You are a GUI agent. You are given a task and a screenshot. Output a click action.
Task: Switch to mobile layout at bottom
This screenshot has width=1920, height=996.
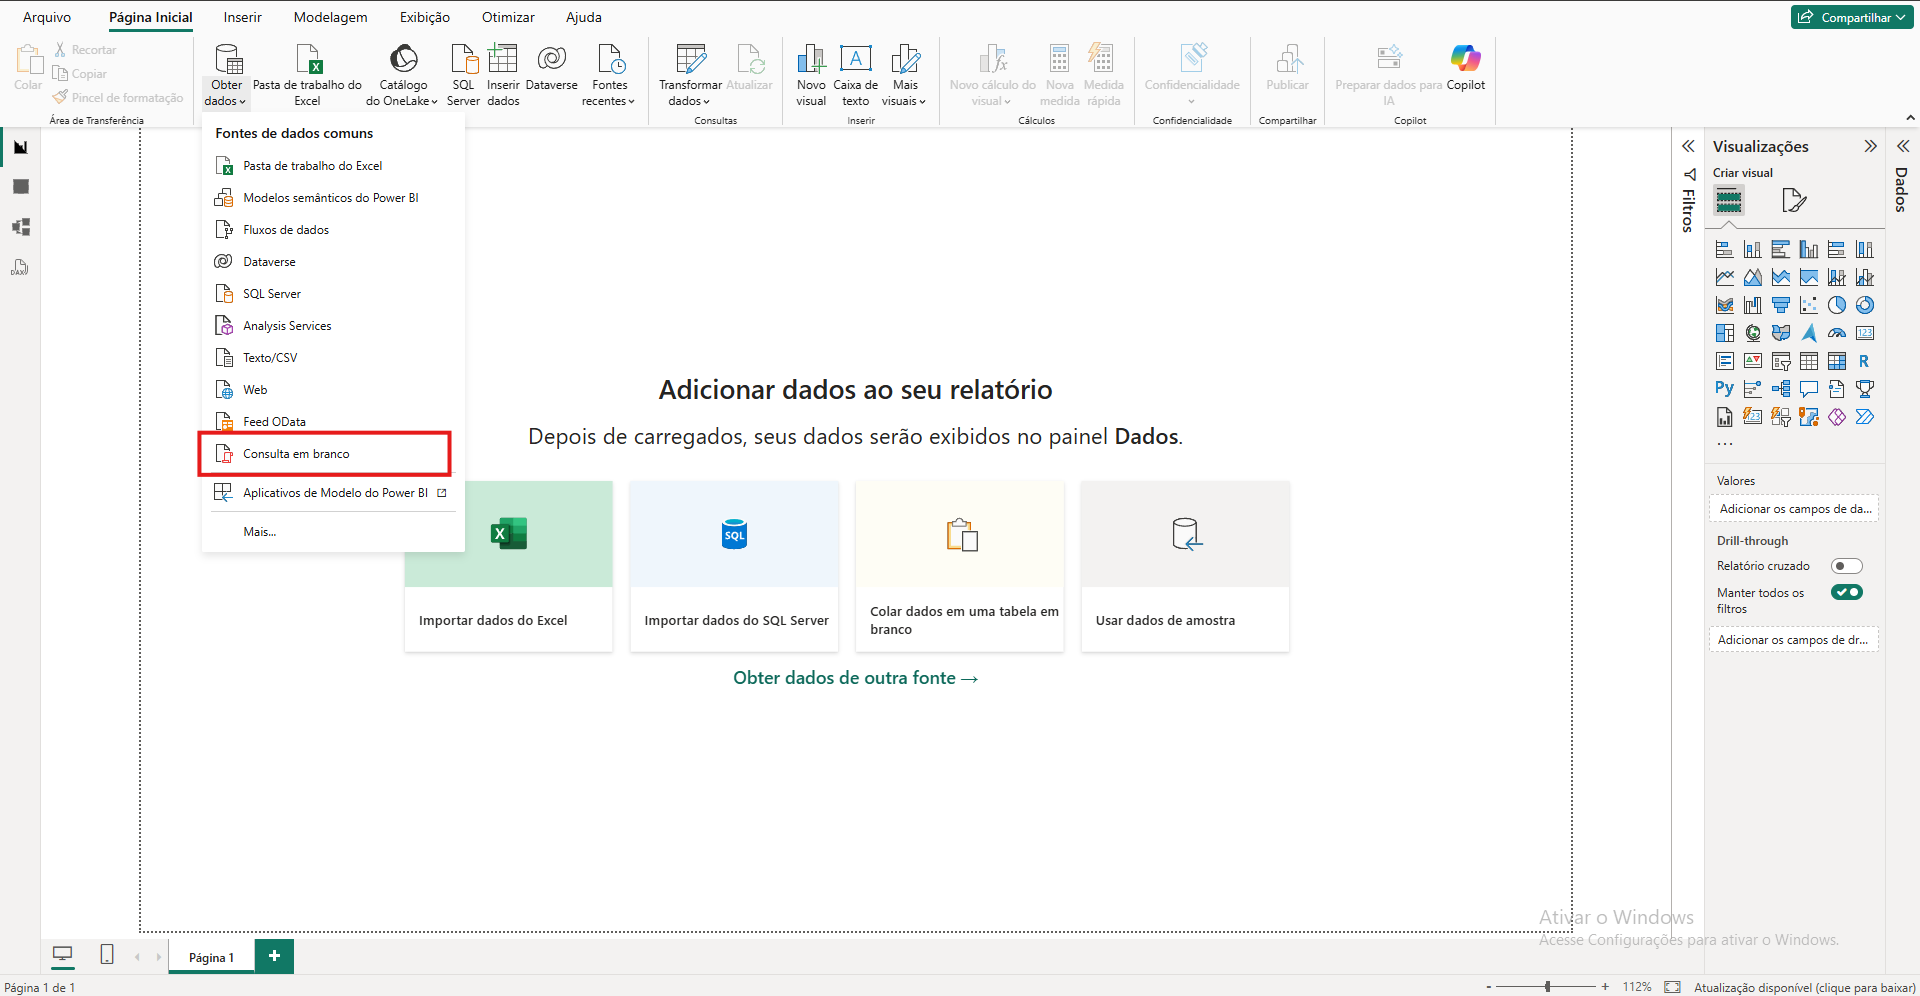[107, 955]
